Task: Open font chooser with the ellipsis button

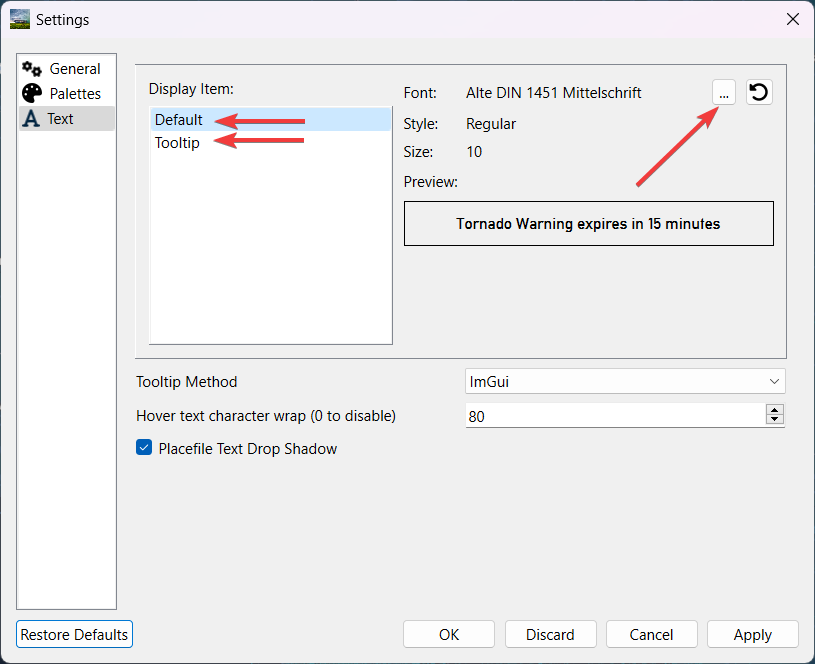Action: (724, 93)
